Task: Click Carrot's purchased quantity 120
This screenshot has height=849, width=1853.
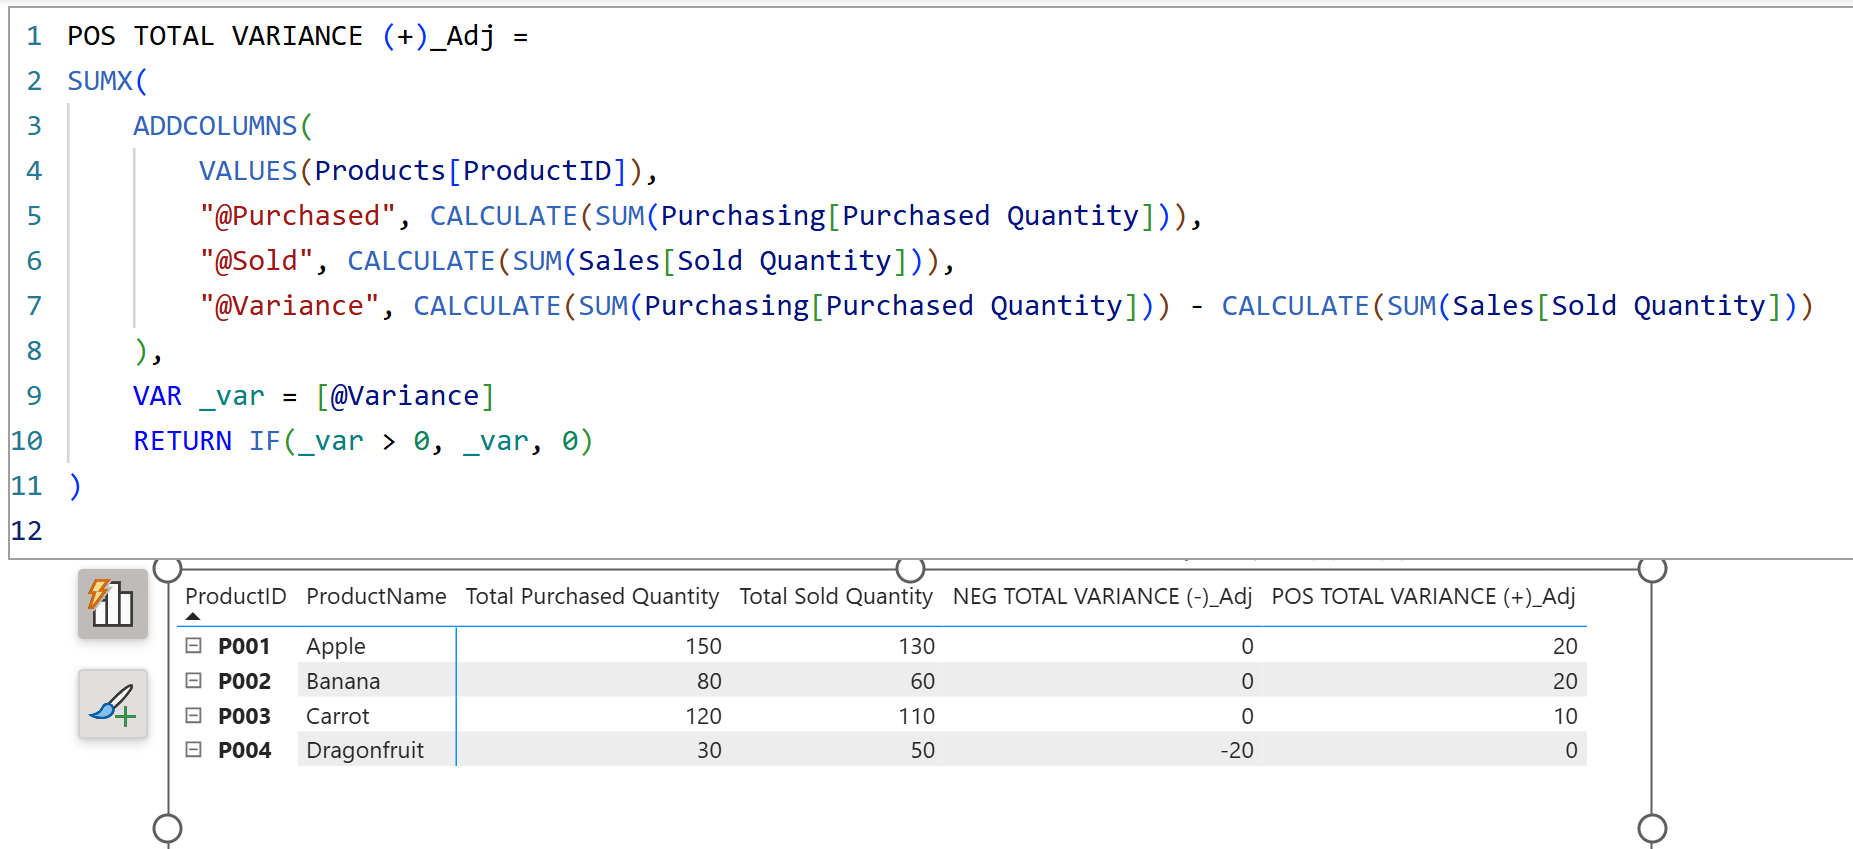Action: [x=703, y=716]
